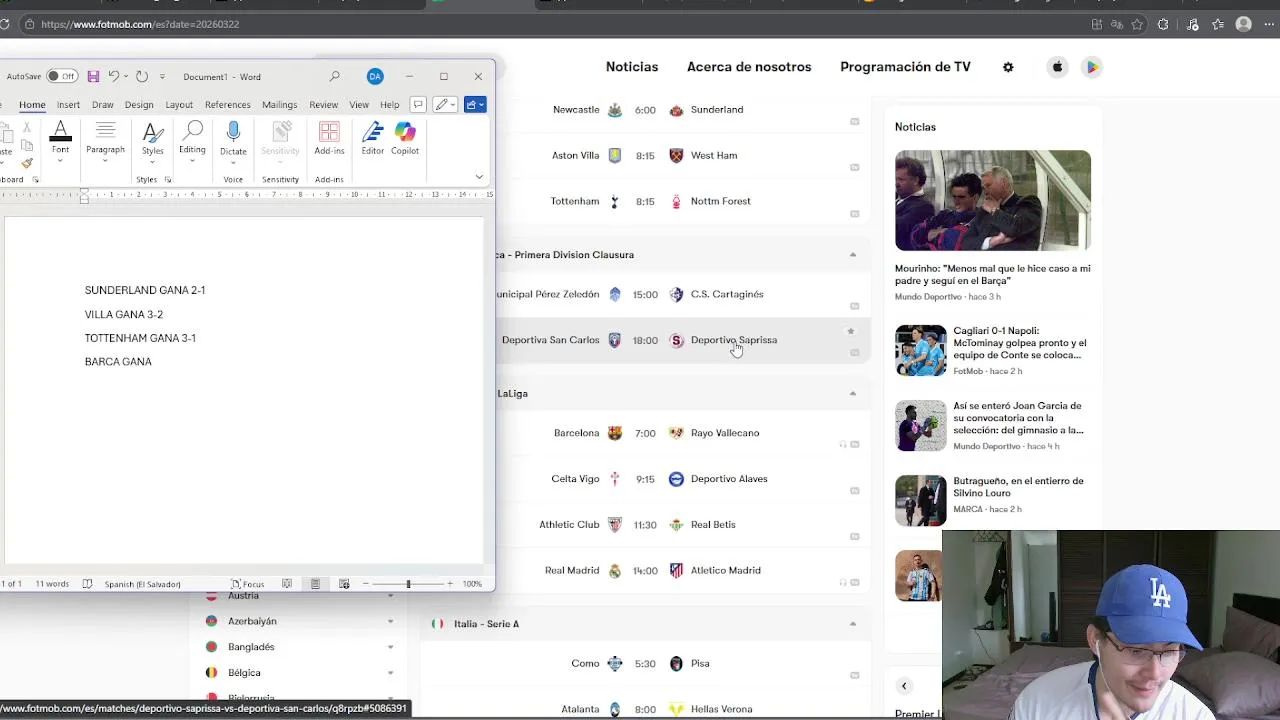1280x720 pixels.
Task: Launch the Editor tool
Action: point(373,140)
